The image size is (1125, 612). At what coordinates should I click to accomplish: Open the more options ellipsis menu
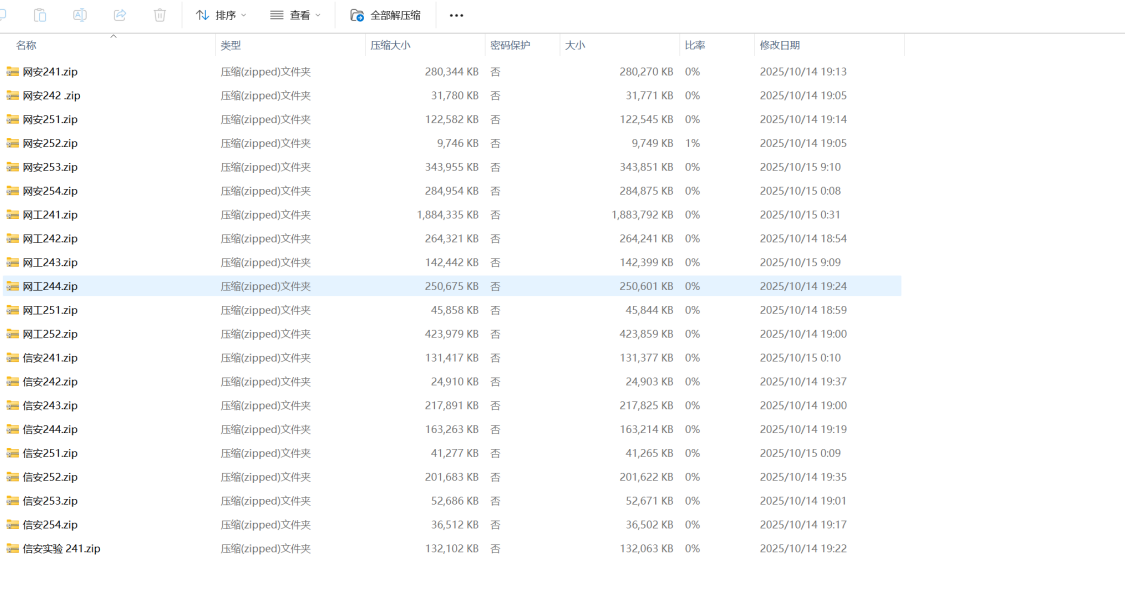(457, 16)
